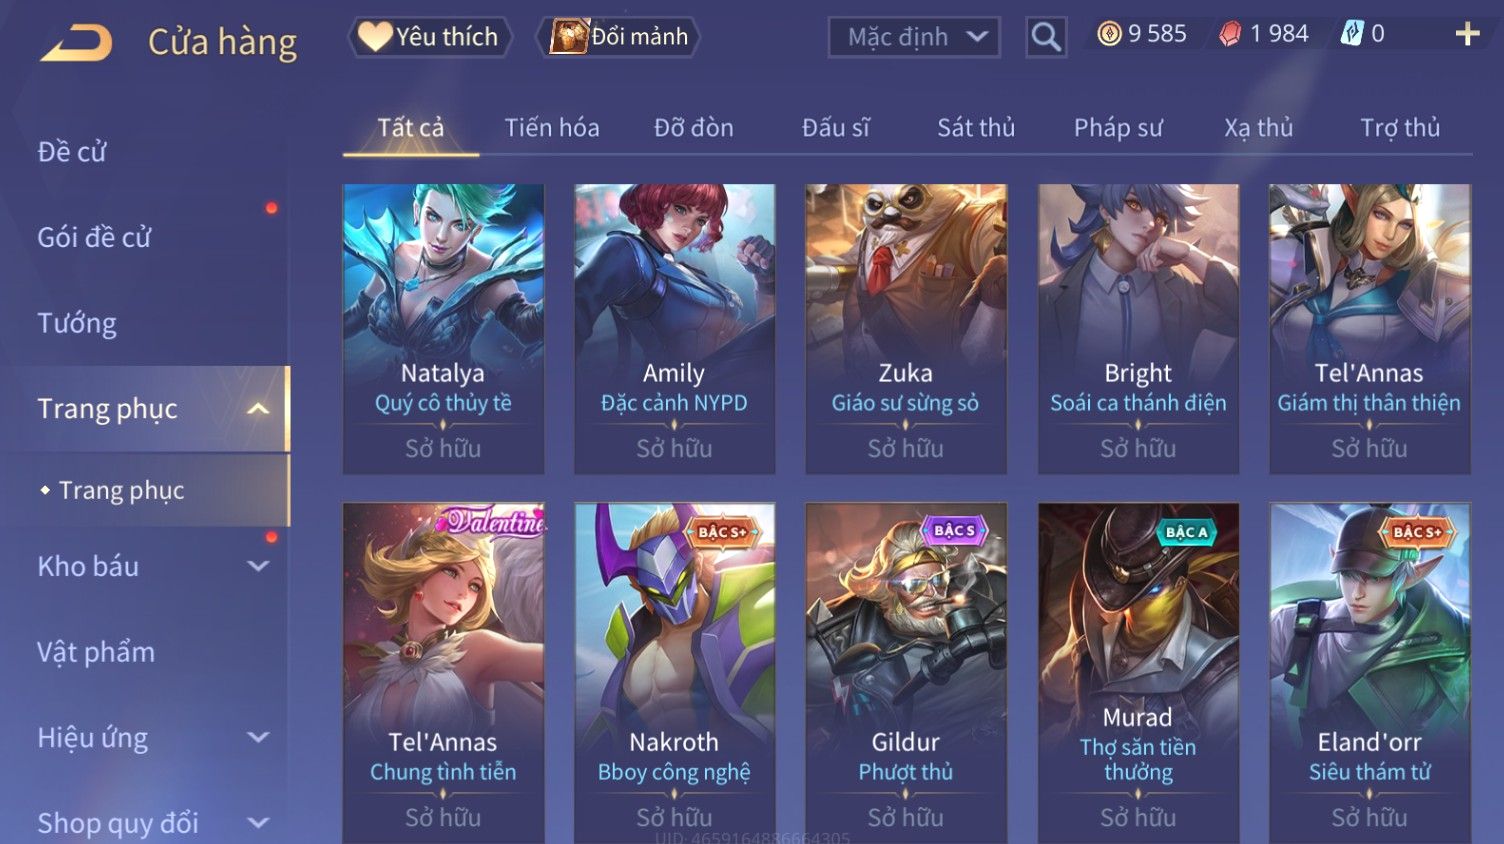Click the gold coin currency icon
Image resolution: width=1504 pixels, height=844 pixels.
pyautogui.click(x=1109, y=34)
